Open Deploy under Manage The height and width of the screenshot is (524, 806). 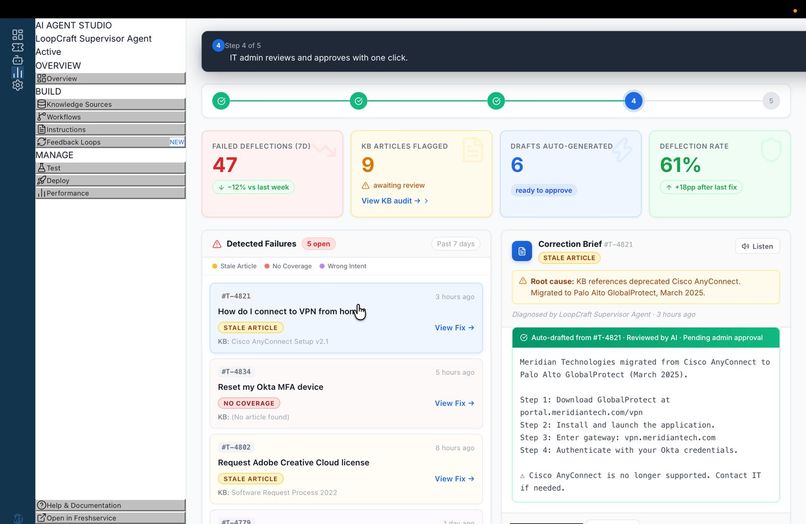coord(111,180)
